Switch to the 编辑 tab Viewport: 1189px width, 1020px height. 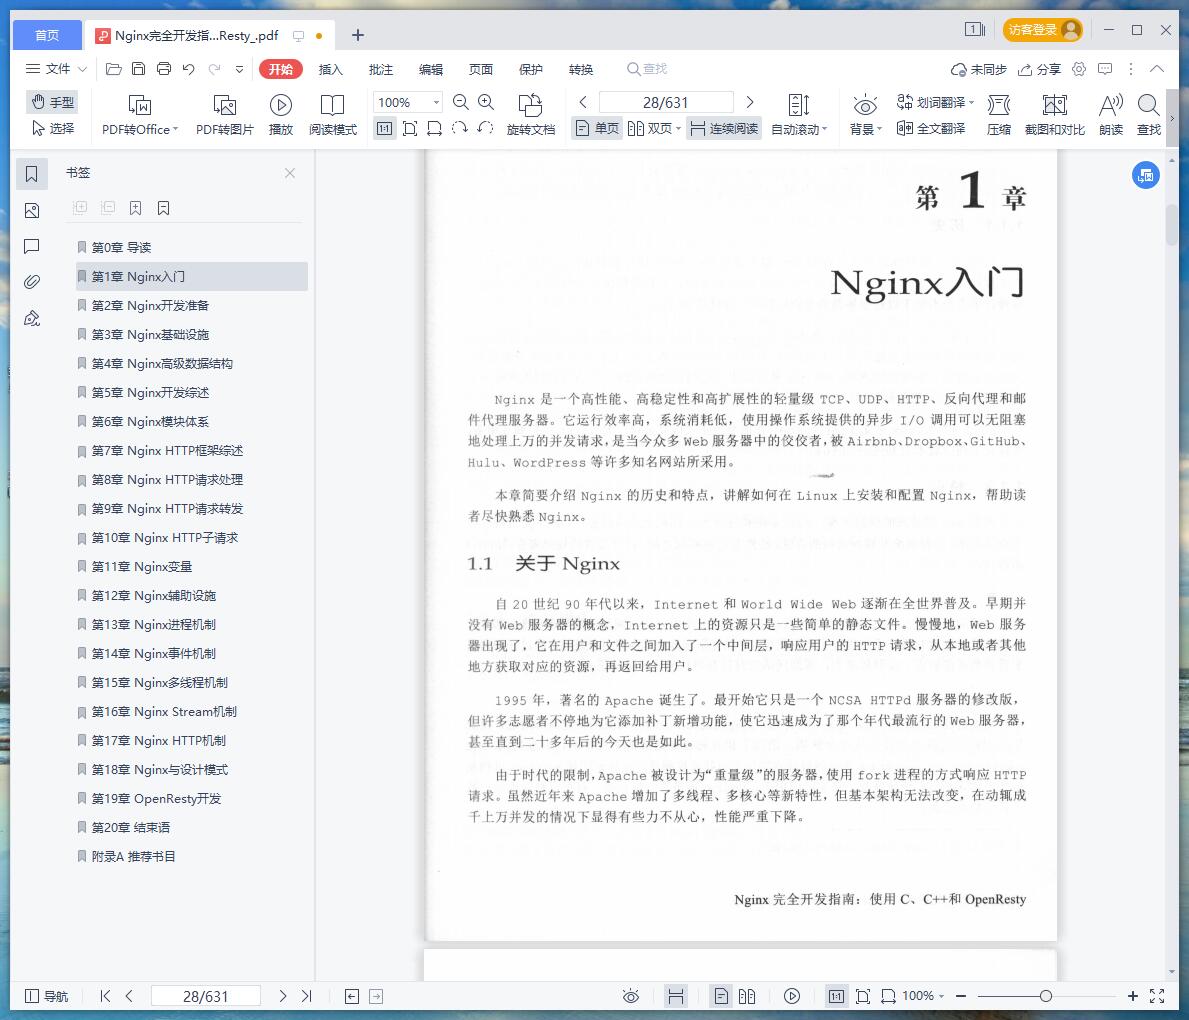coord(431,69)
